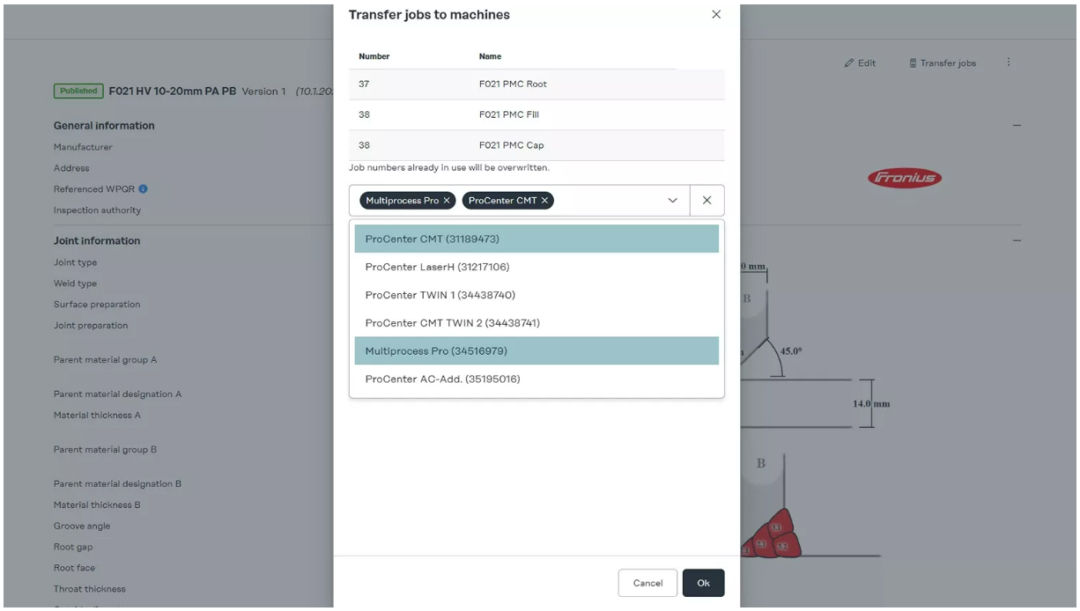The width and height of the screenshot is (1080, 611).
Task: Select ProCenter LaserH (31217106) option
Action: 536,267
